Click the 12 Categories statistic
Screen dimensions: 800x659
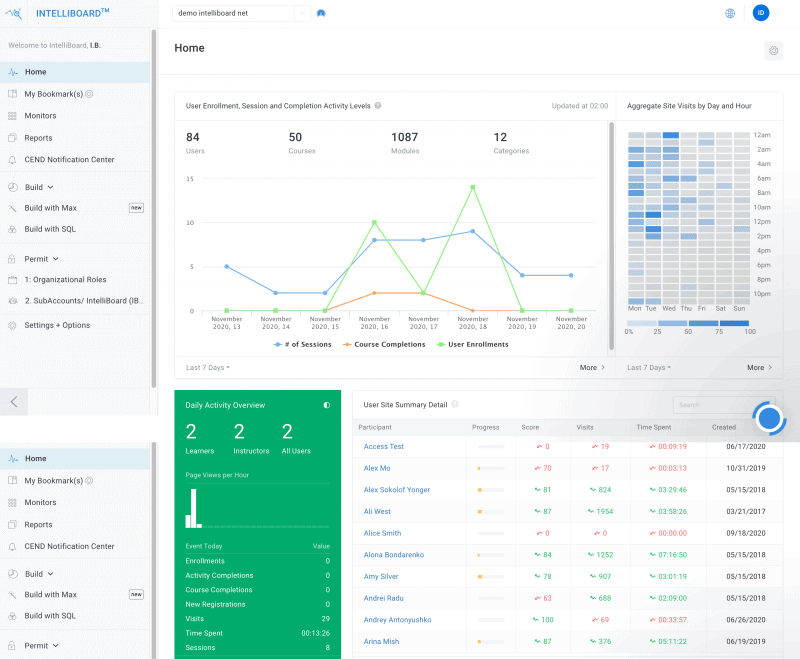click(511, 143)
